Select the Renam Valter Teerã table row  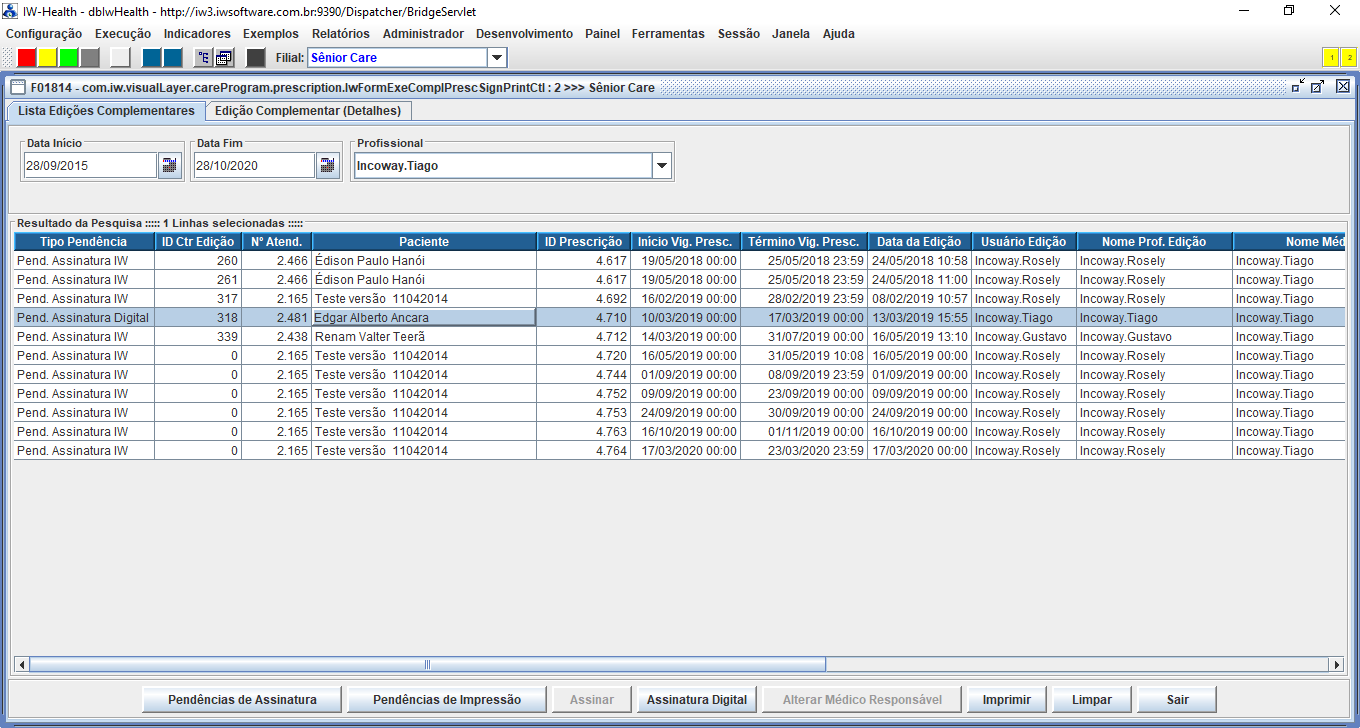pos(424,337)
